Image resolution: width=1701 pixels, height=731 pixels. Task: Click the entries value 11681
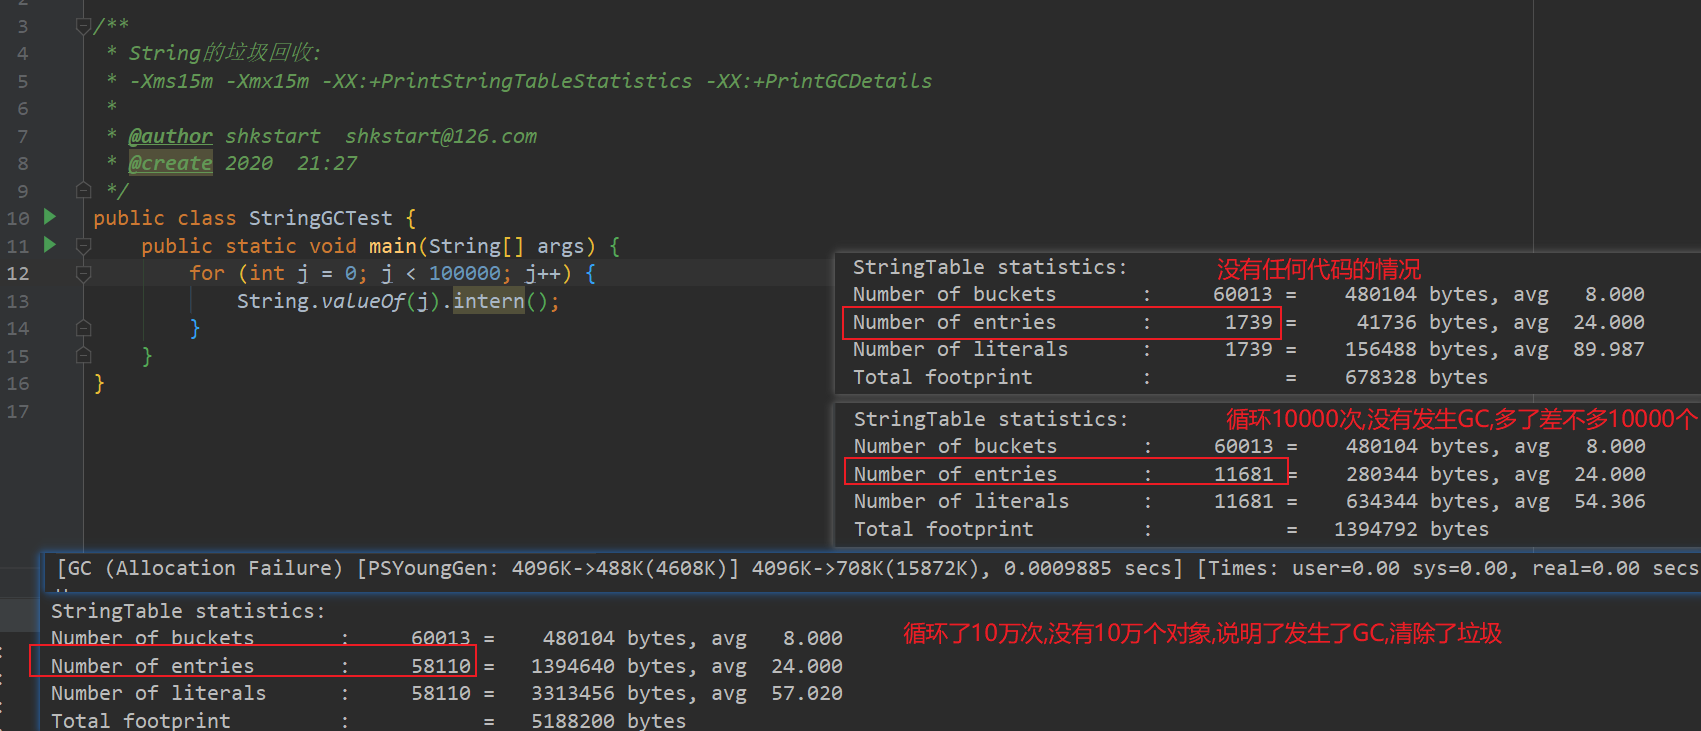(1244, 474)
